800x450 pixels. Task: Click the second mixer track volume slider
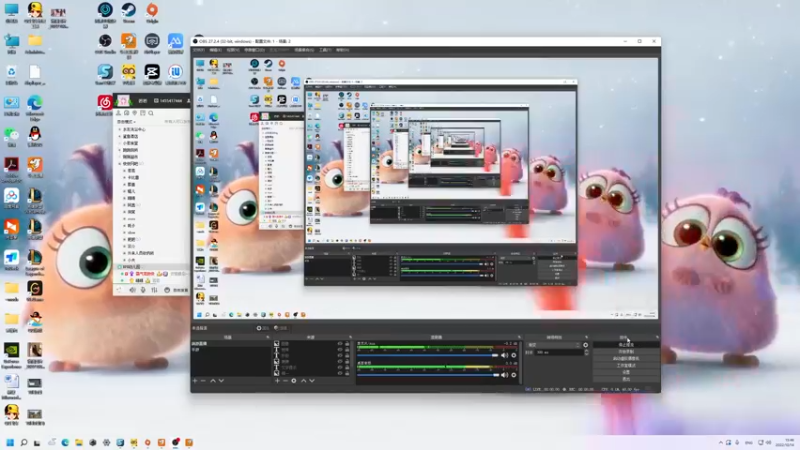(x=428, y=375)
